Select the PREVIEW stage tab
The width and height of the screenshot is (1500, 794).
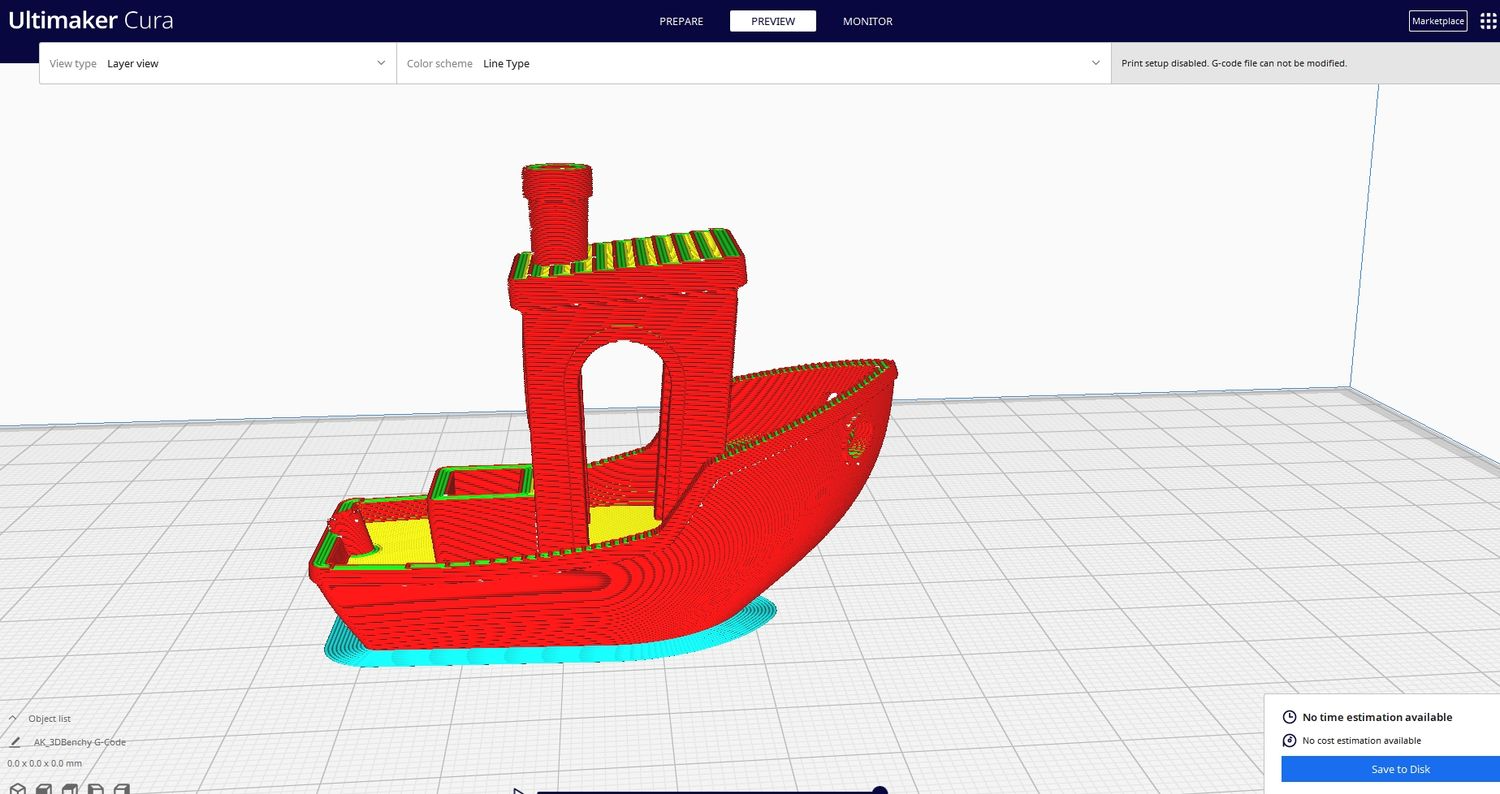(x=772, y=21)
